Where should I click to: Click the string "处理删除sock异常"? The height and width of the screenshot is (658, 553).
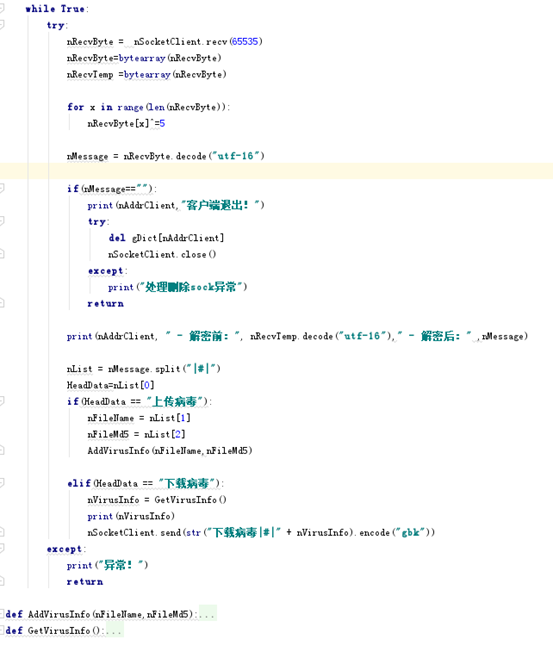pos(191,287)
